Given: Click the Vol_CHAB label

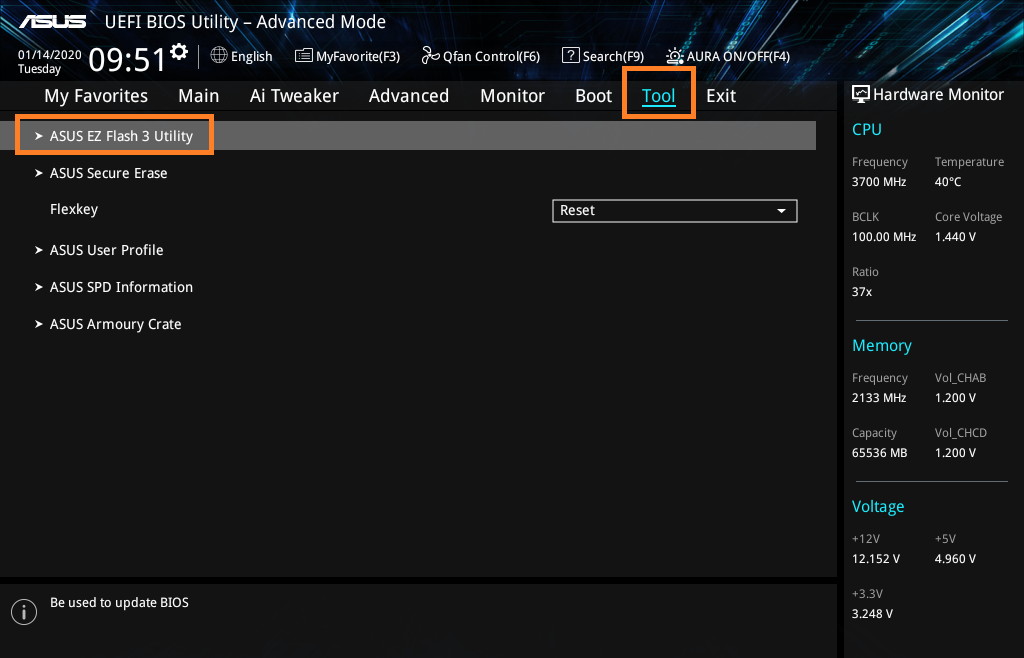Looking at the screenshot, I should (961, 378).
